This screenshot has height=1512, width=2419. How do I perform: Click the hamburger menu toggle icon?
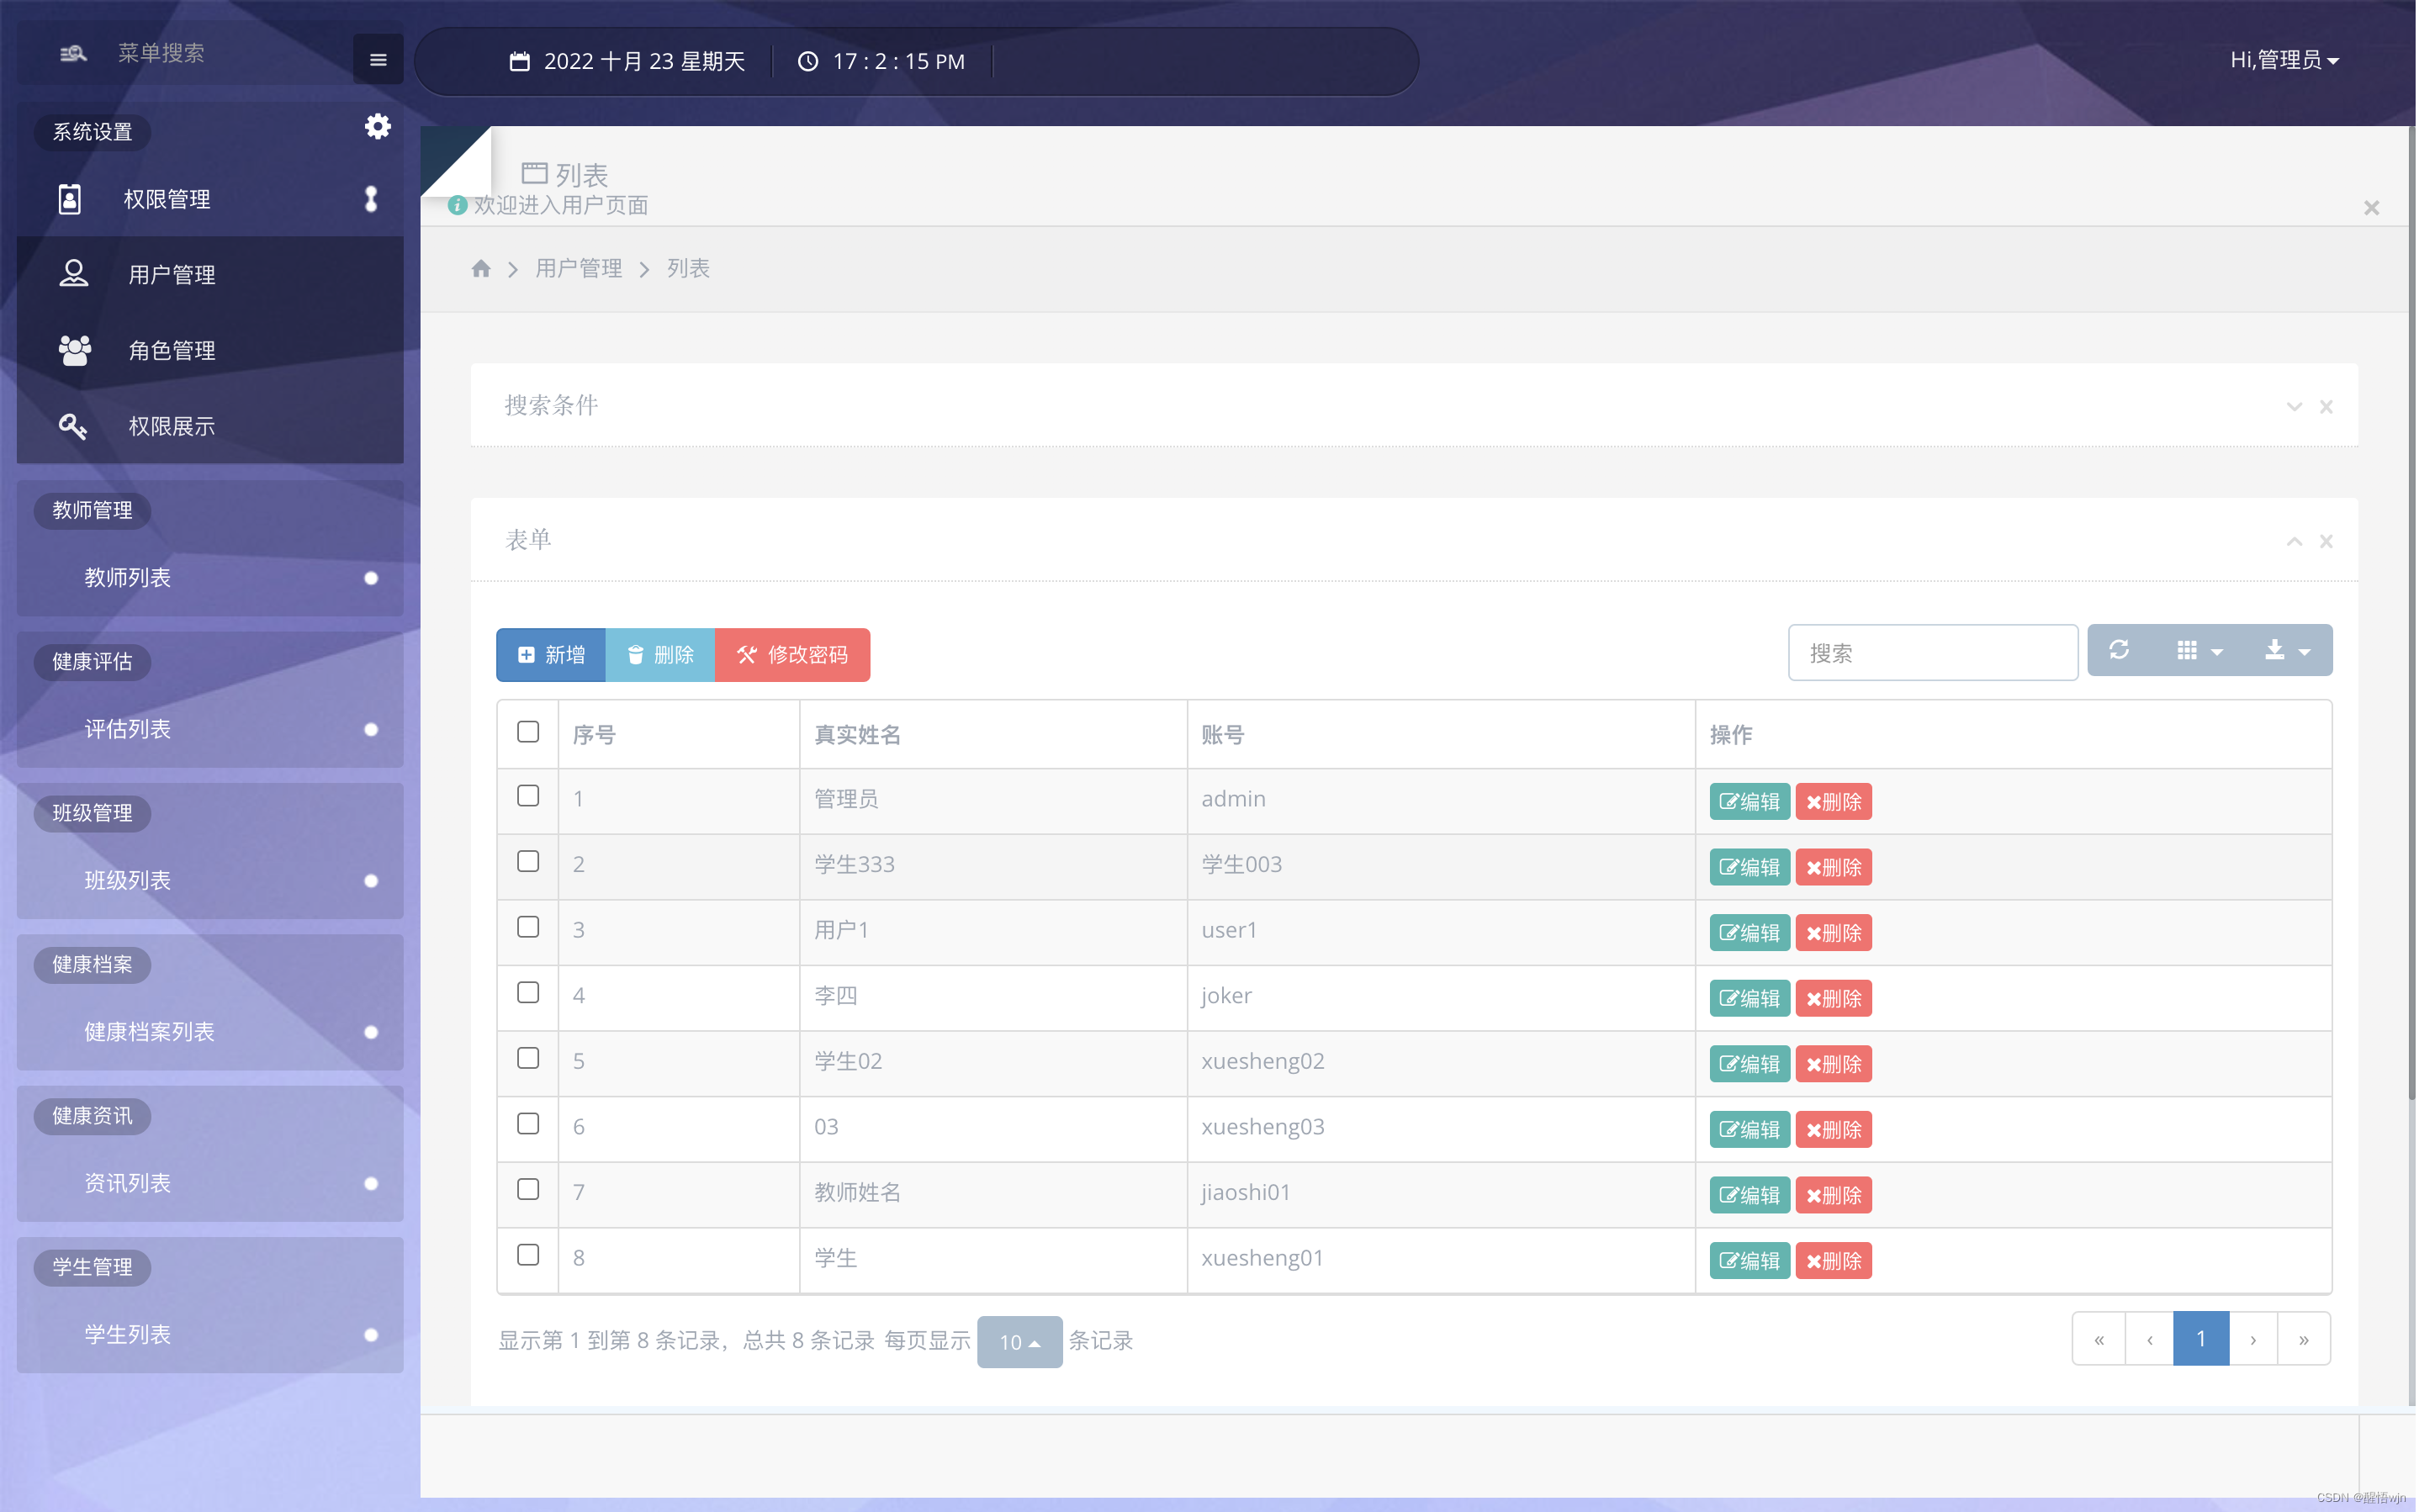coord(378,60)
